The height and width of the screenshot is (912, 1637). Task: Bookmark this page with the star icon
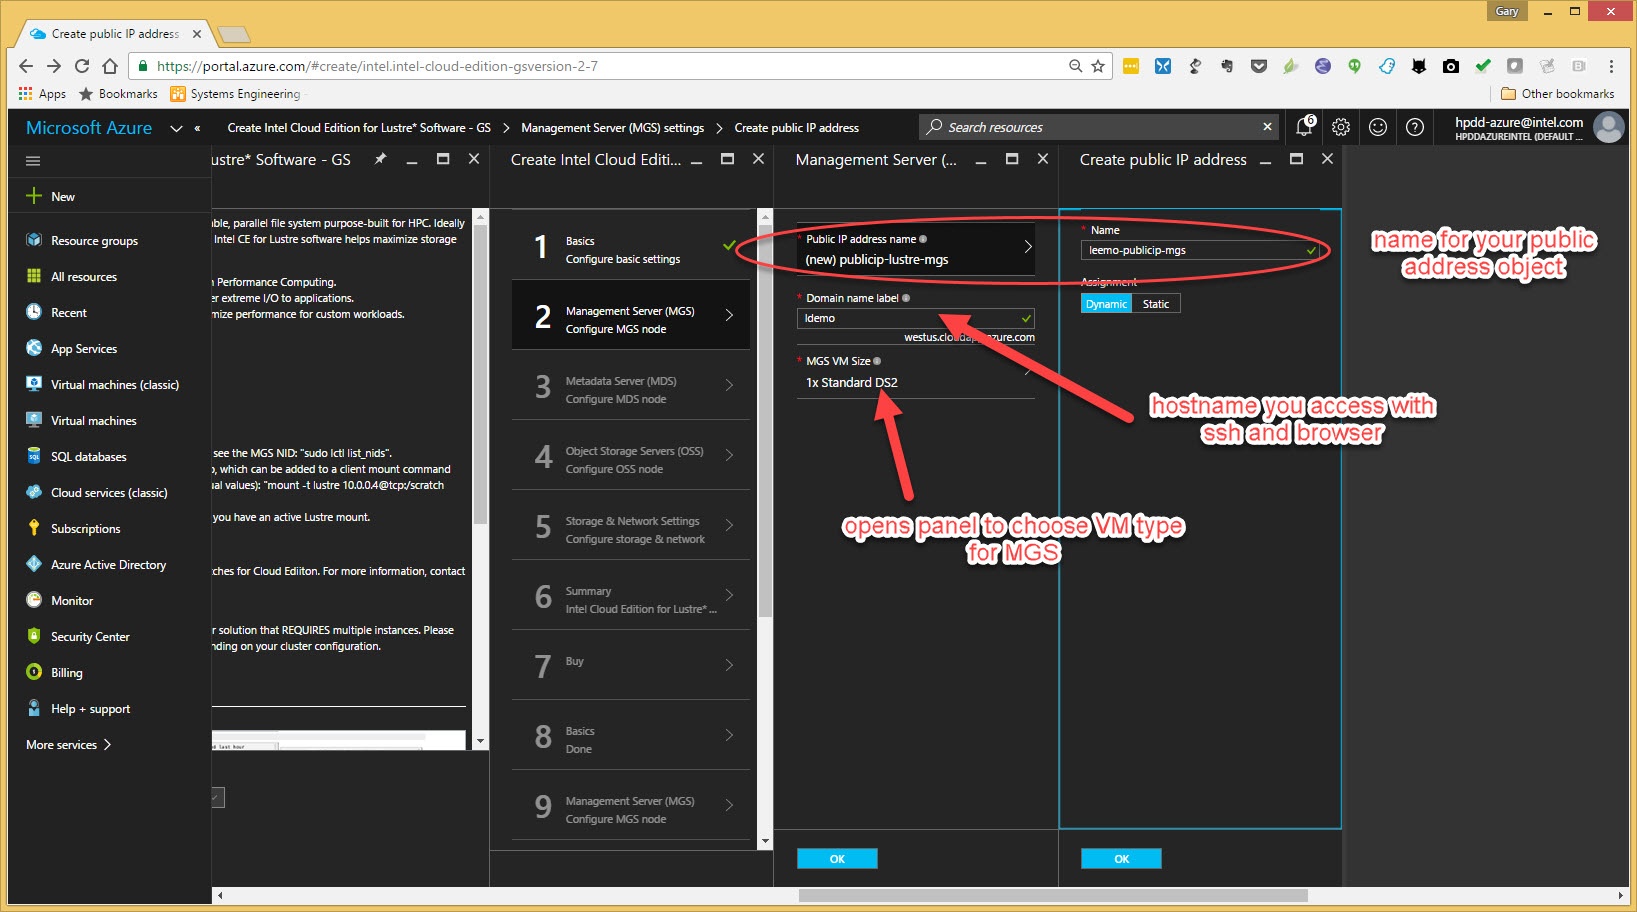pos(1098,66)
